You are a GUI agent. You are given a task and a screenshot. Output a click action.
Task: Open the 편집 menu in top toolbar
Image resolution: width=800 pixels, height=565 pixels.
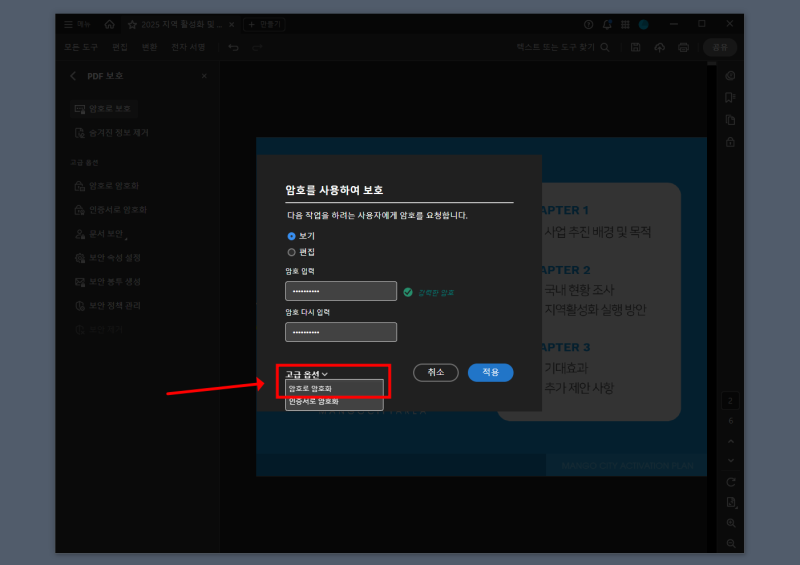[x=120, y=47]
